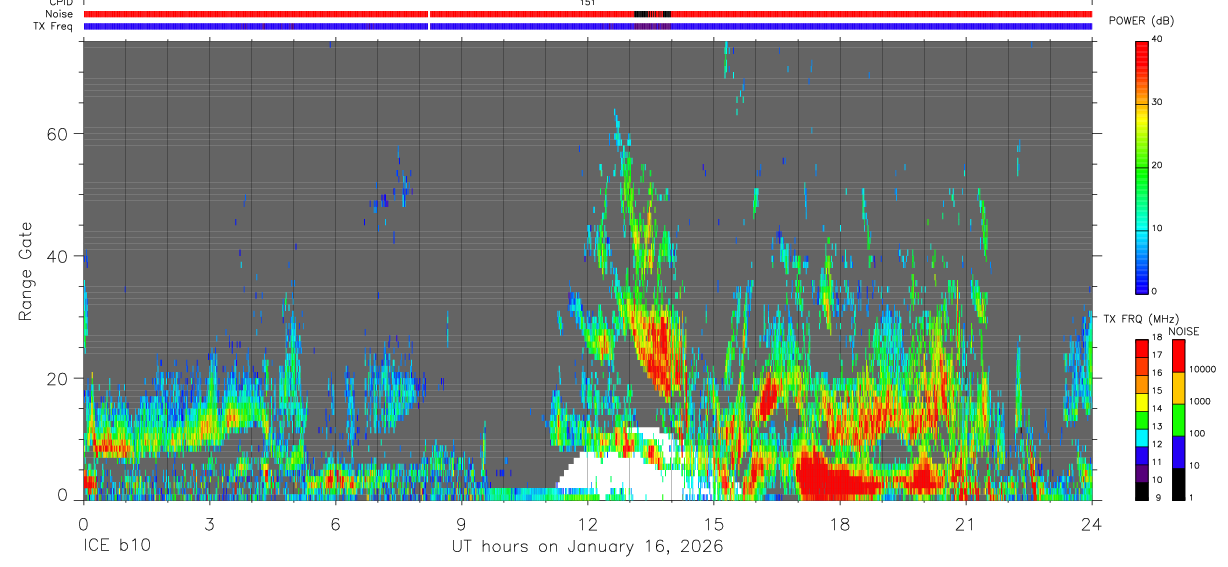Click the UT hours on January 16, 2026 caption

click(x=587, y=547)
